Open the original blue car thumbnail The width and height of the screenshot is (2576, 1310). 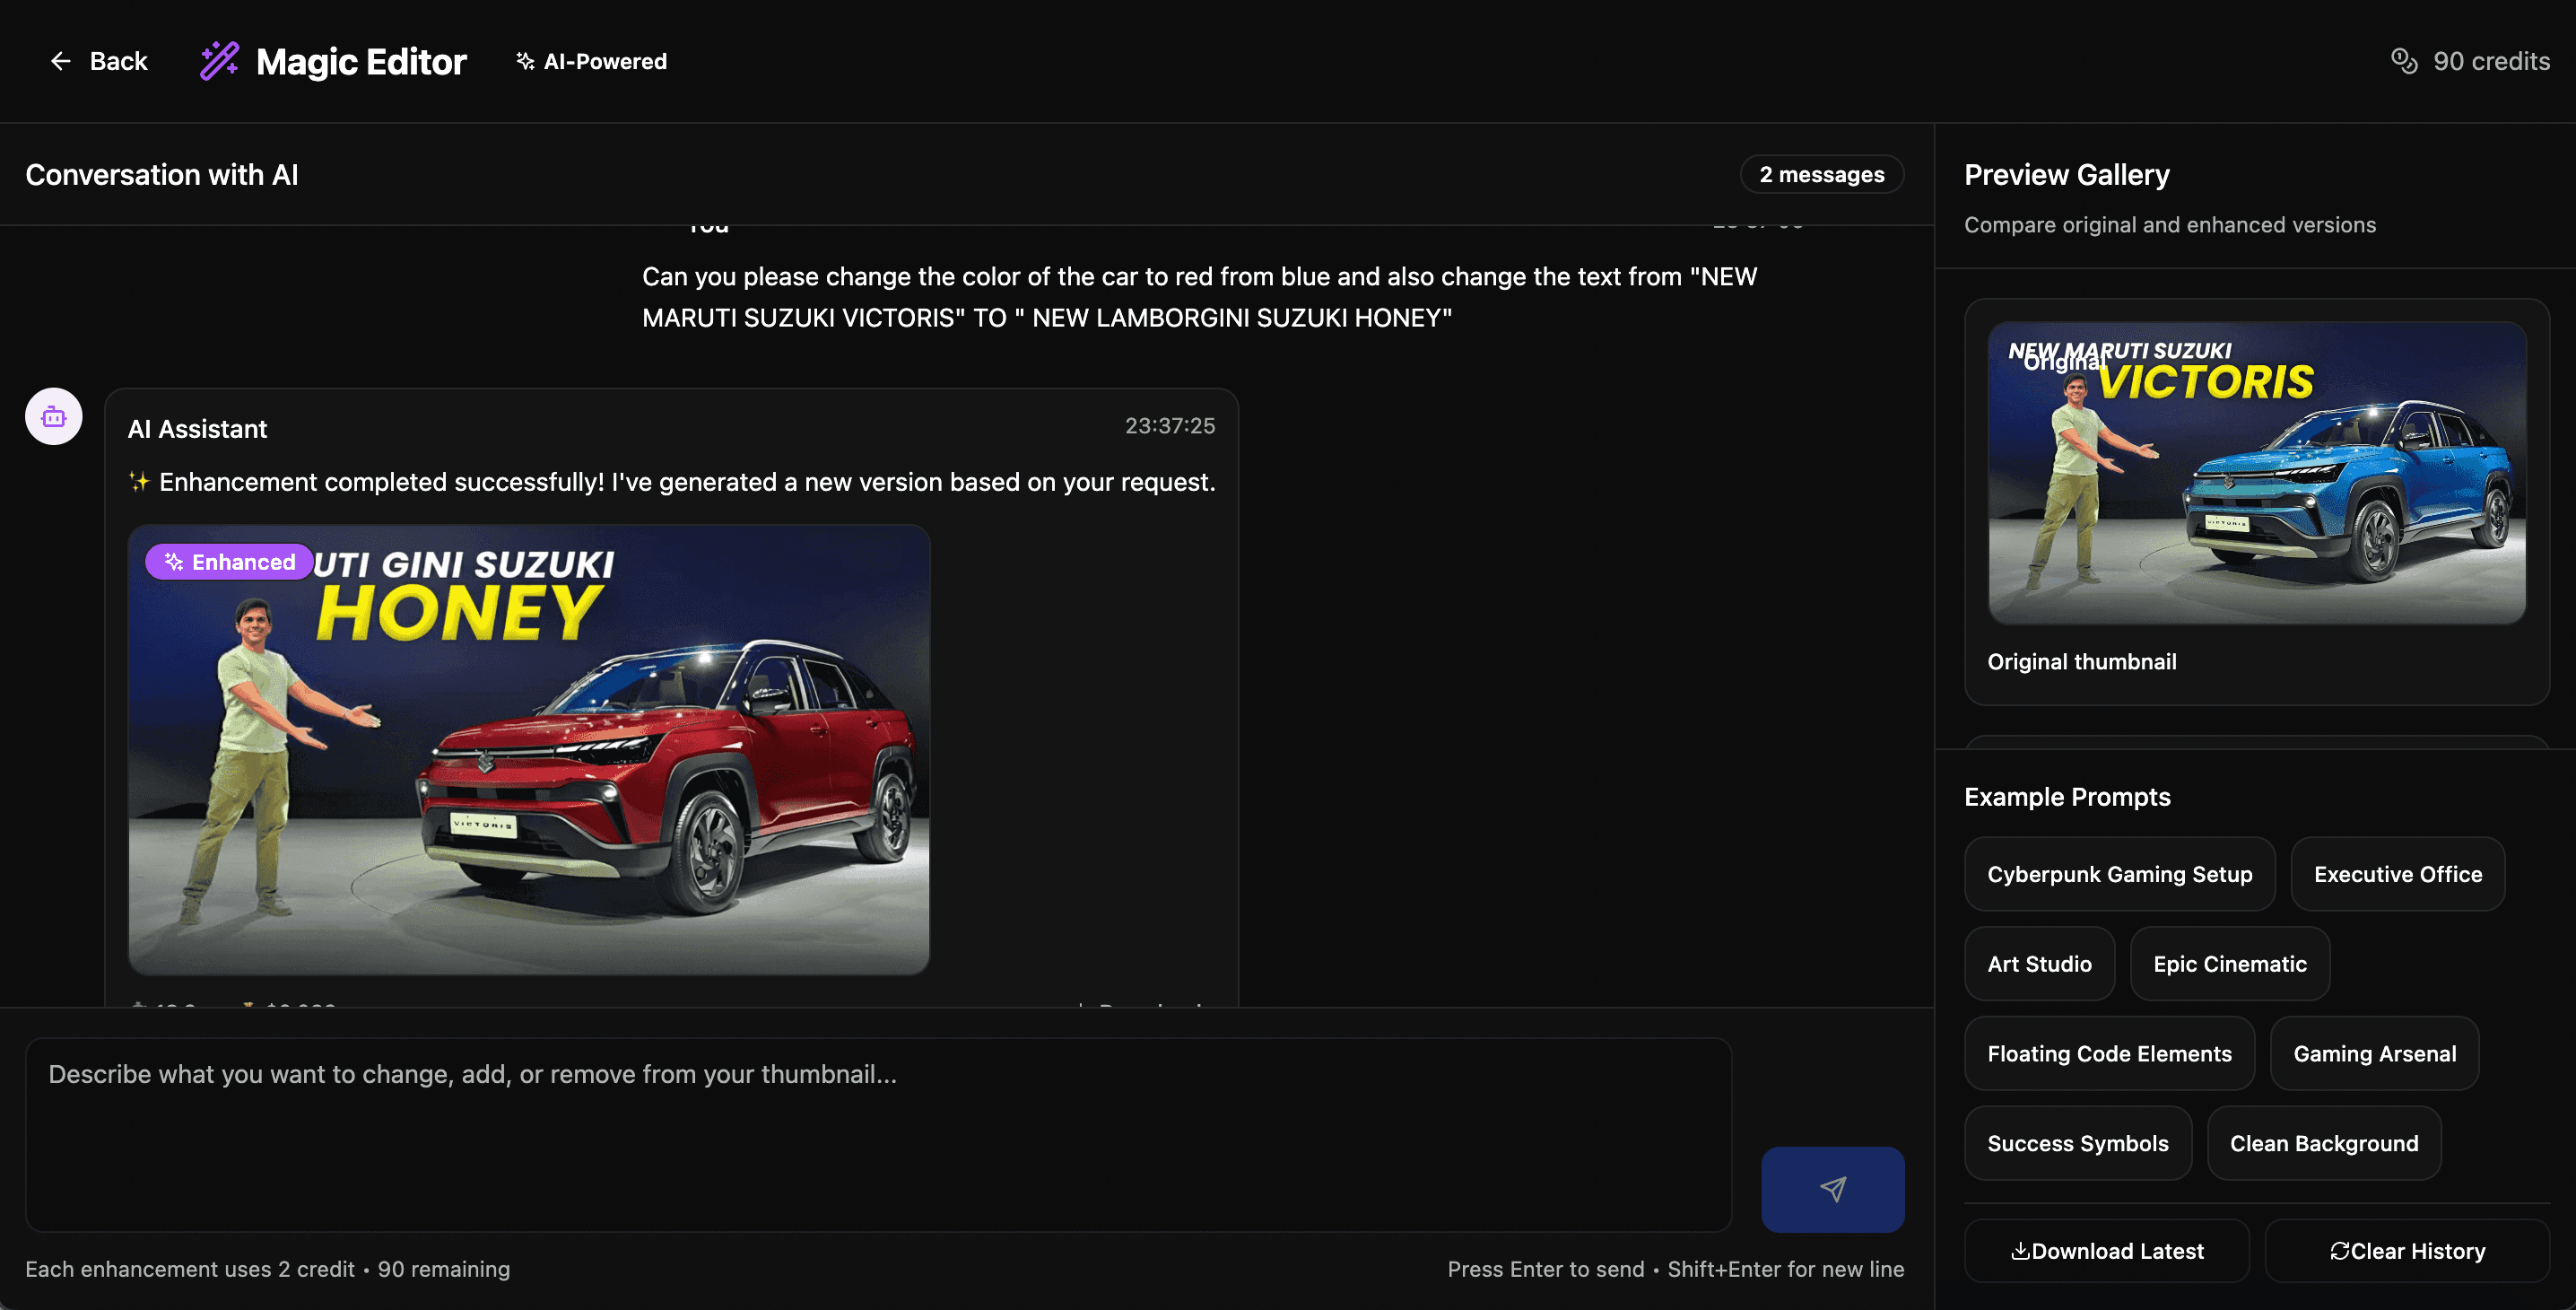click(2257, 473)
